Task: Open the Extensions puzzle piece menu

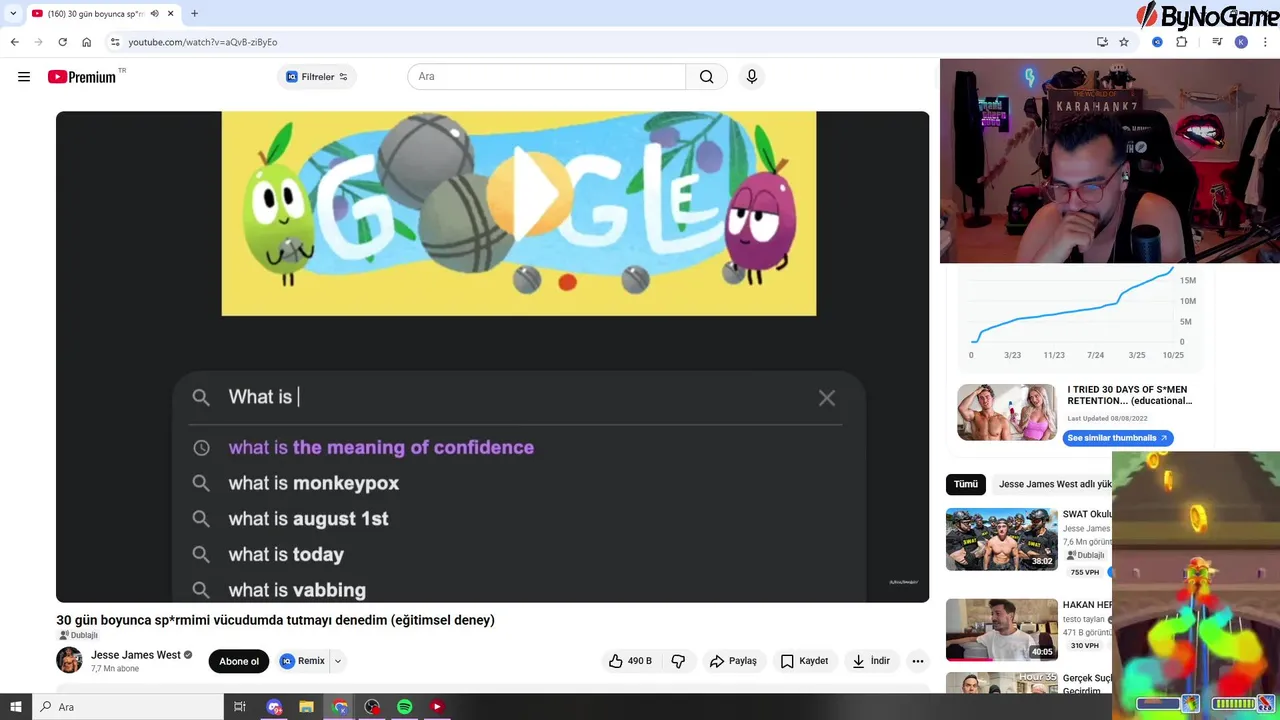Action: click(1181, 42)
